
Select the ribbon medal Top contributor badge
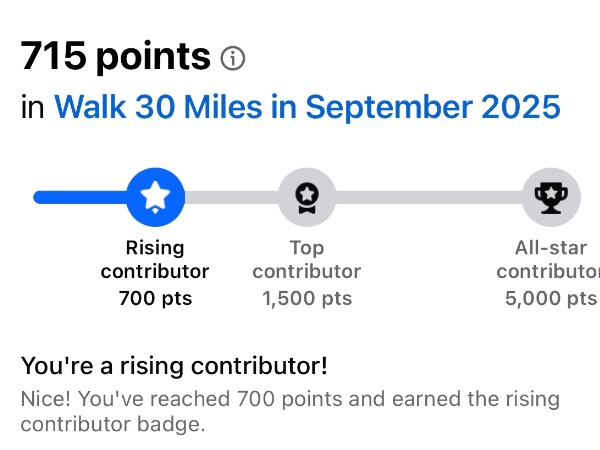[x=306, y=197]
